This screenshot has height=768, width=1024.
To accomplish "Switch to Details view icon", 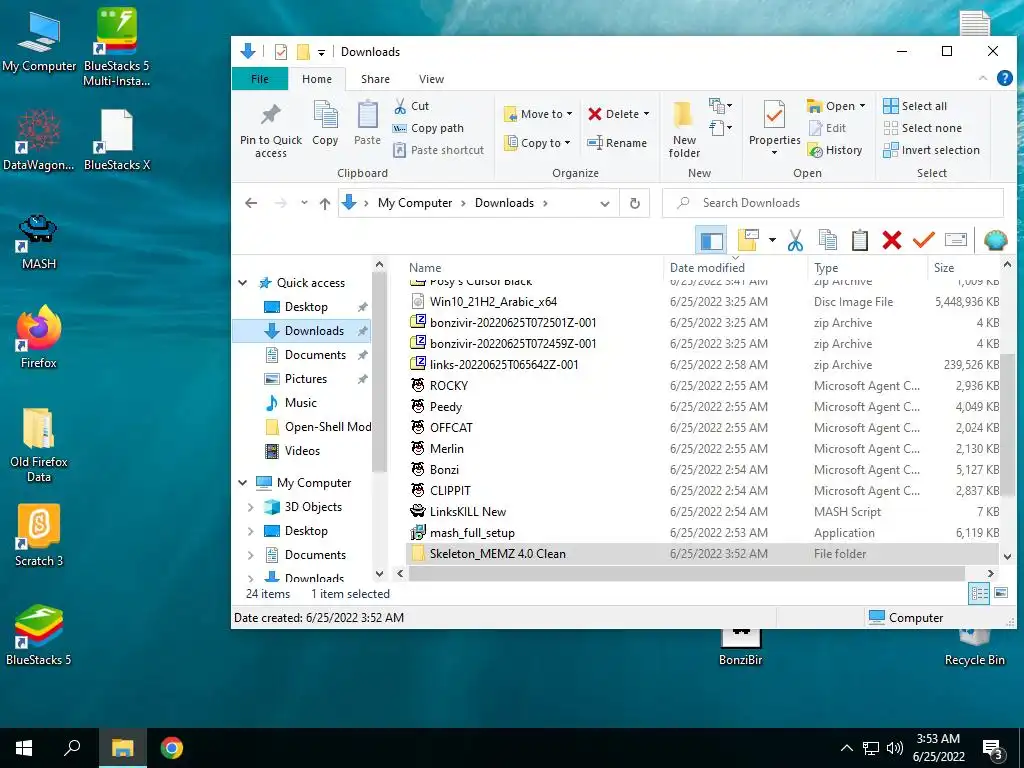I will (979, 593).
